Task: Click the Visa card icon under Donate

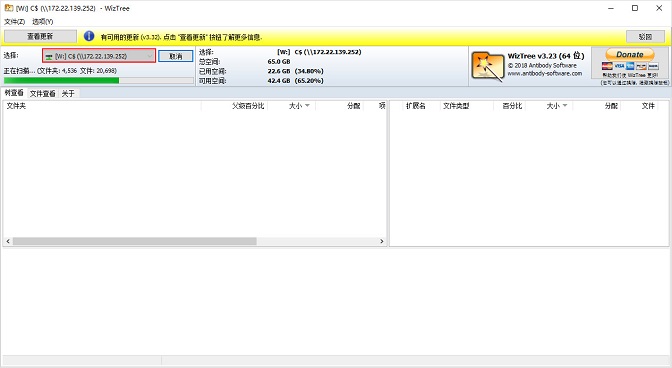Action: point(618,66)
